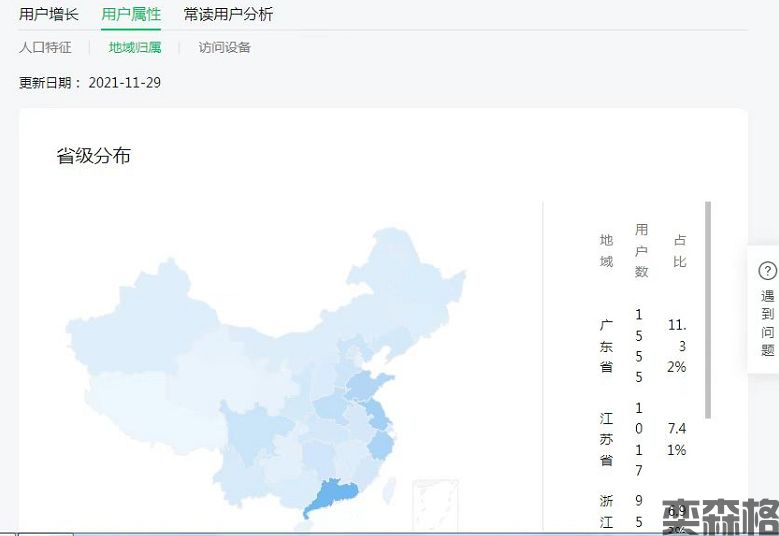The height and width of the screenshot is (536, 779).
Task: Select the 地域归属 sub-tab
Action: (x=135, y=47)
